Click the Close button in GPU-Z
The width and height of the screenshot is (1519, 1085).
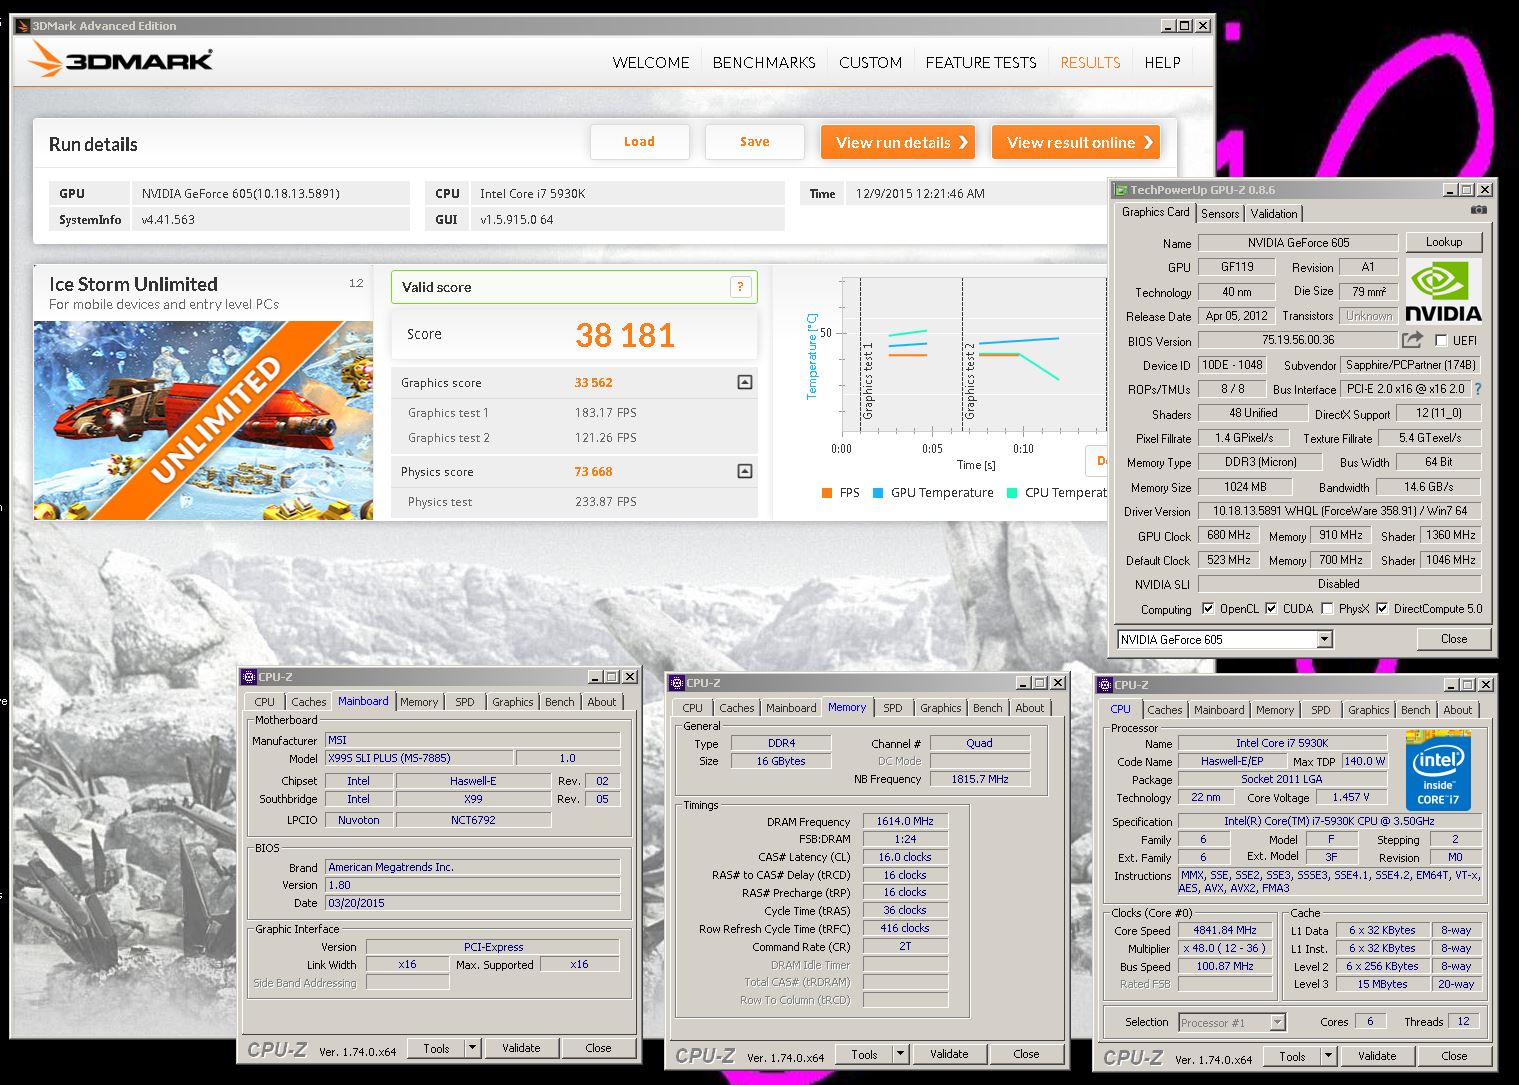(1454, 639)
